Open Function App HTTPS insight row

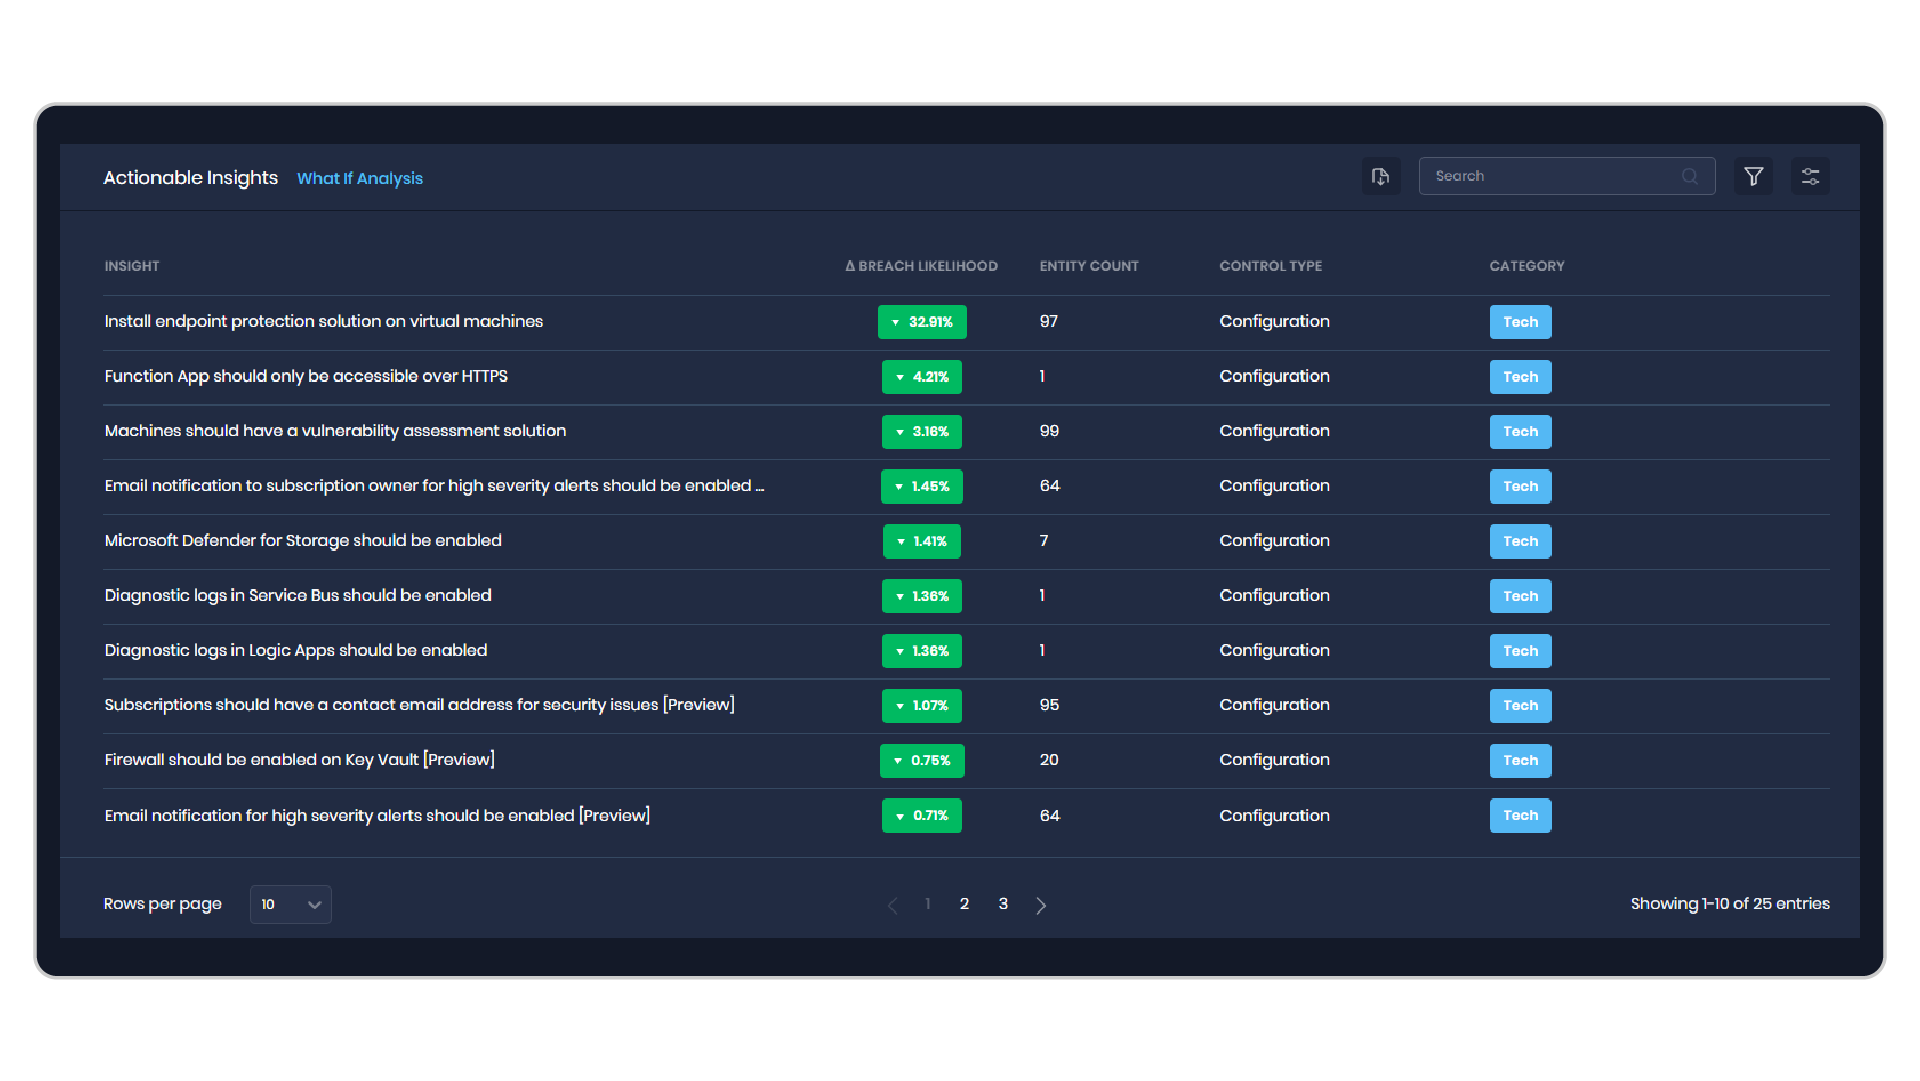tap(306, 376)
